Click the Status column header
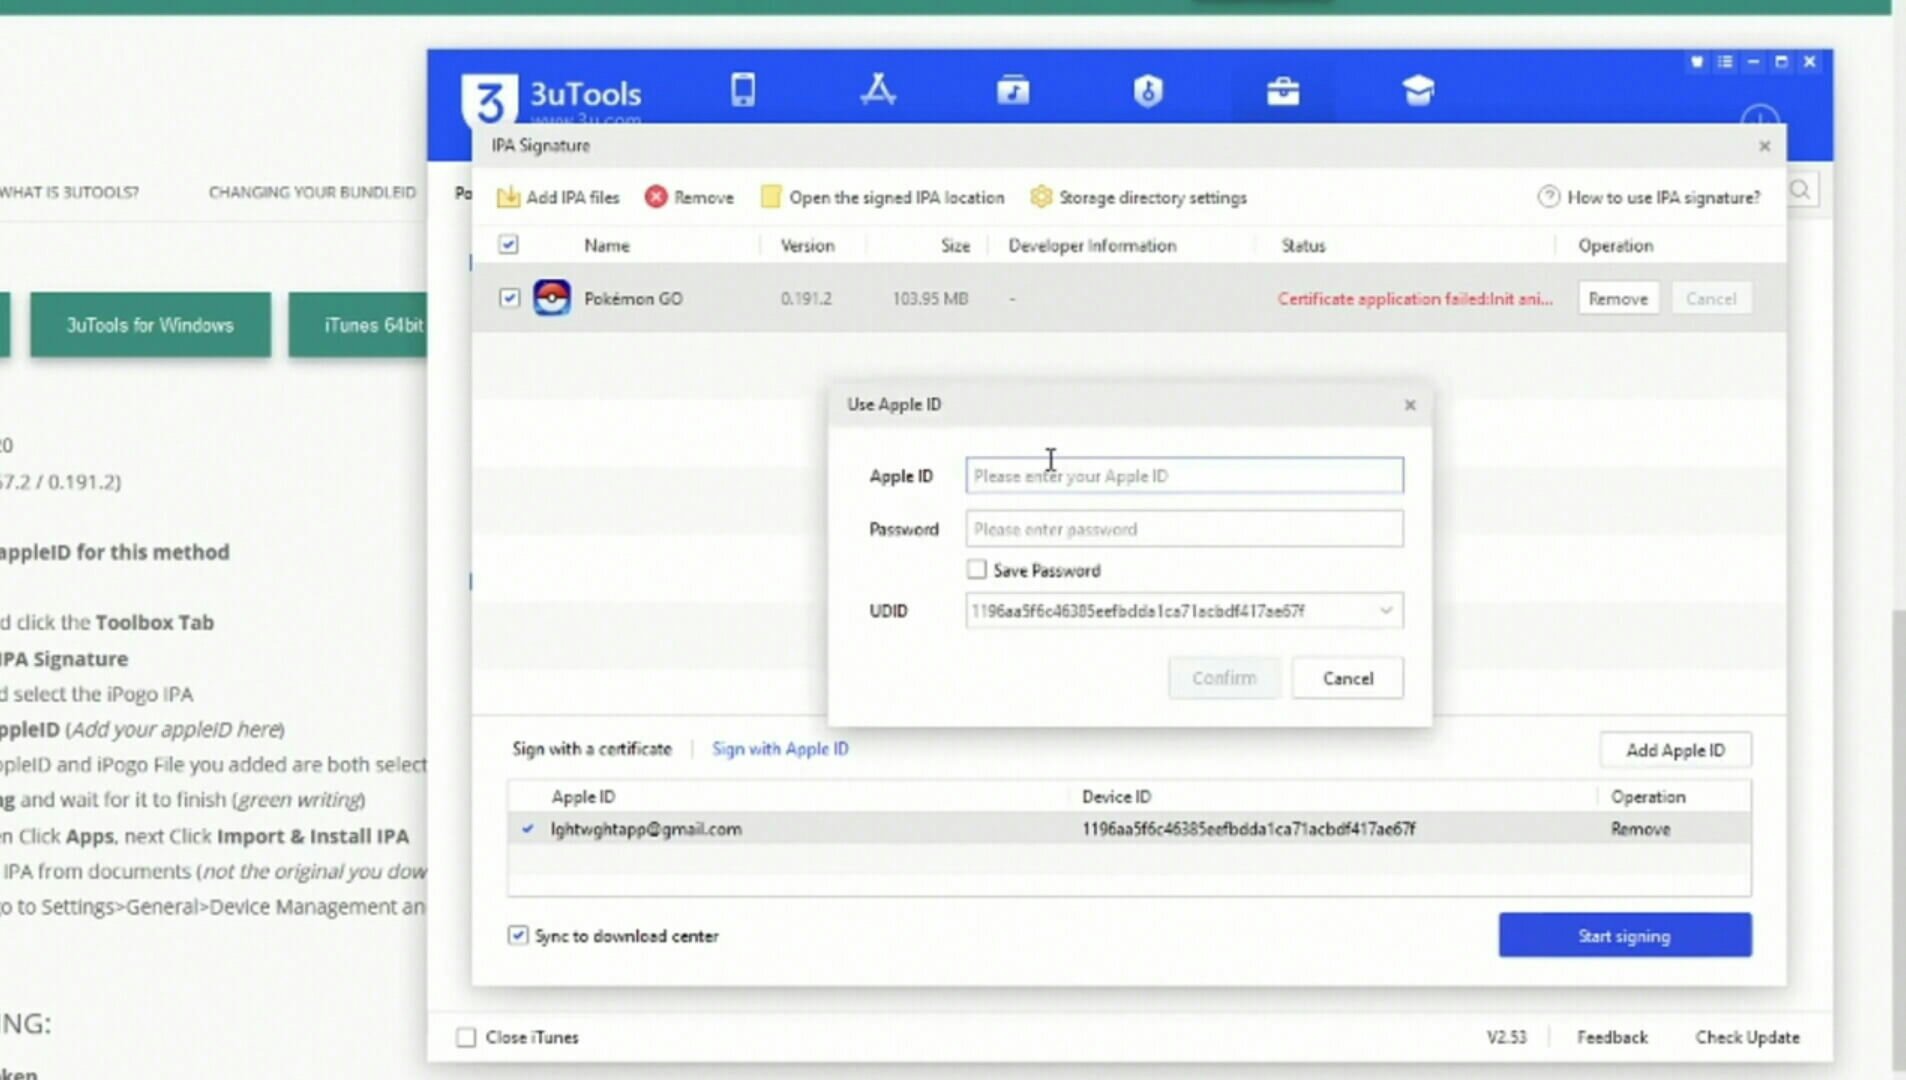Viewport: 1906px width, 1080px height. pyautogui.click(x=1303, y=245)
